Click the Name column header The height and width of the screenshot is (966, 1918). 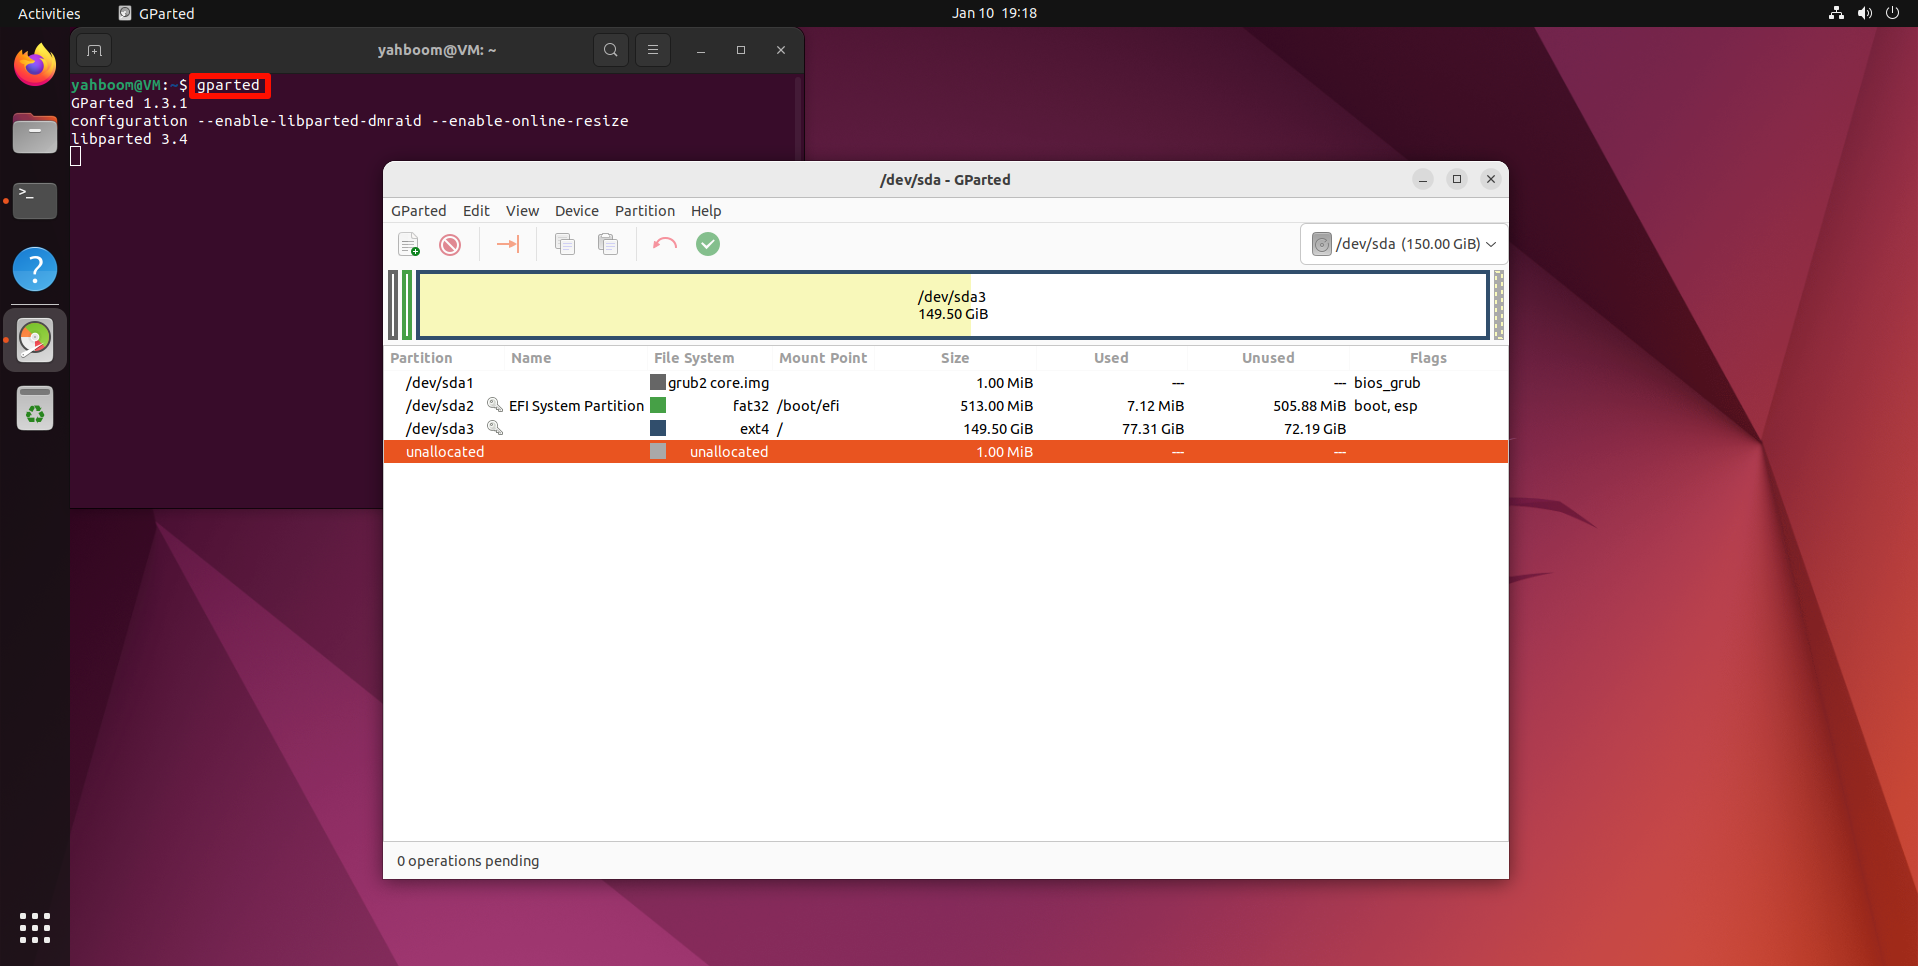[531, 358]
